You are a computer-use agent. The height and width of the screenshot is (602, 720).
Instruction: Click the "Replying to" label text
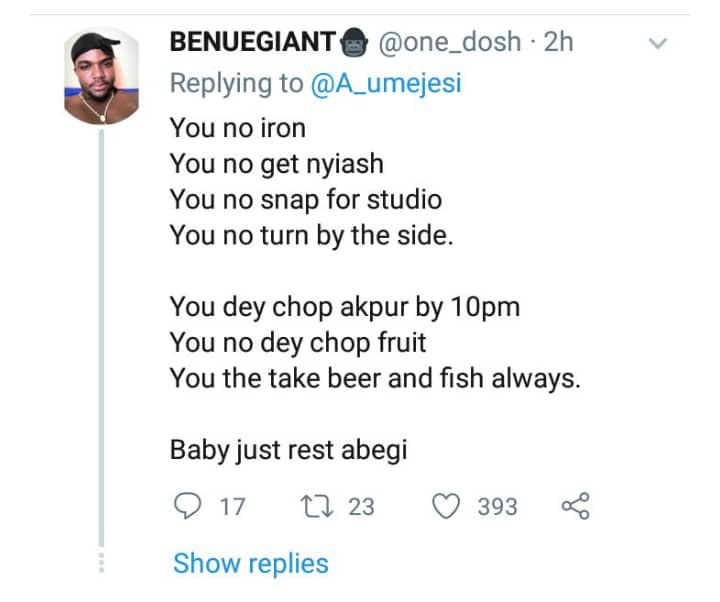coord(235,83)
